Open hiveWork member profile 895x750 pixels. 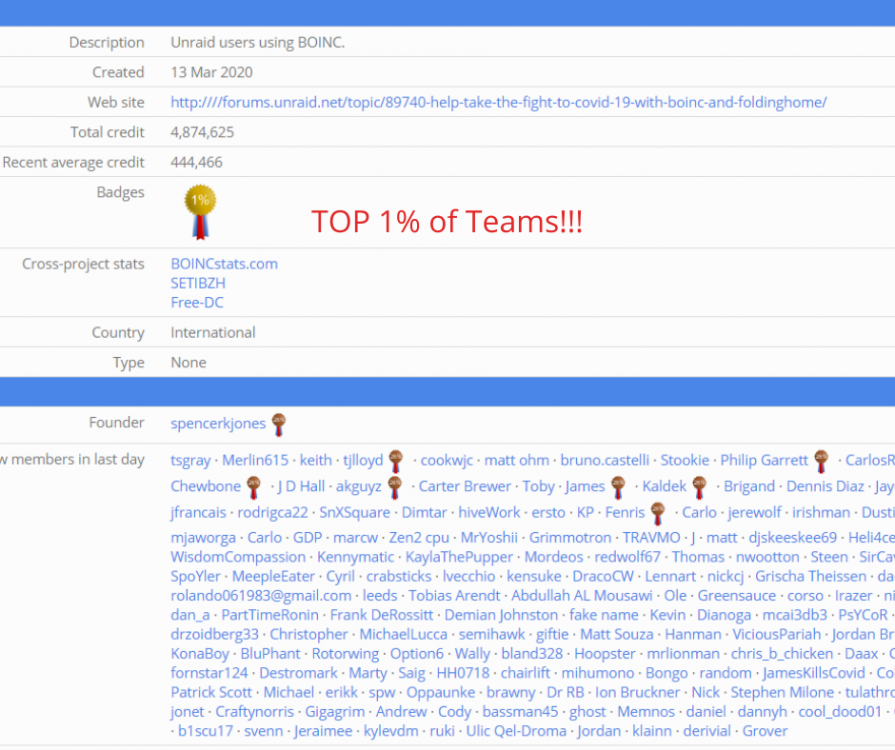pyautogui.click(x=489, y=513)
